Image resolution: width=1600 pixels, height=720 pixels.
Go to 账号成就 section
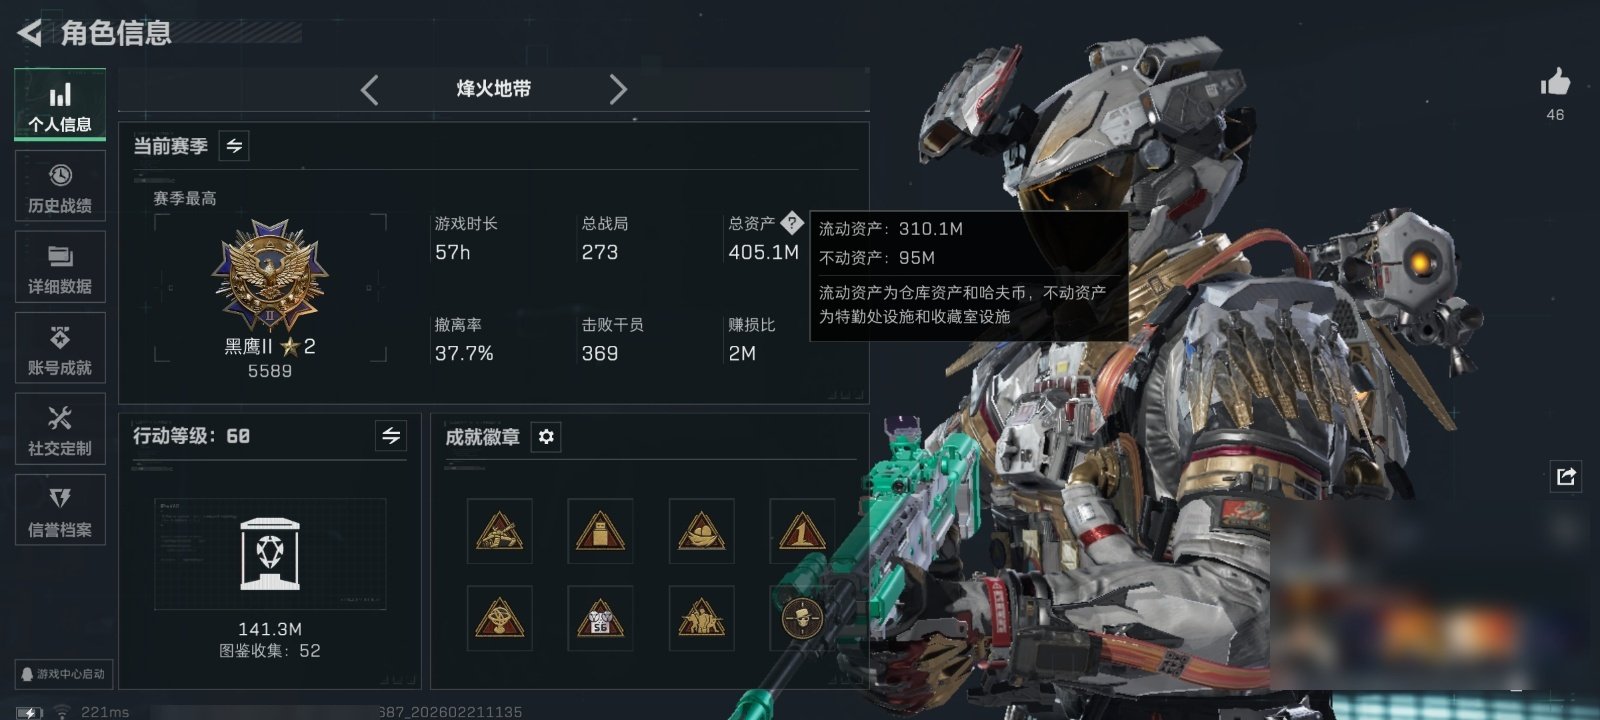(x=60, y=348)
